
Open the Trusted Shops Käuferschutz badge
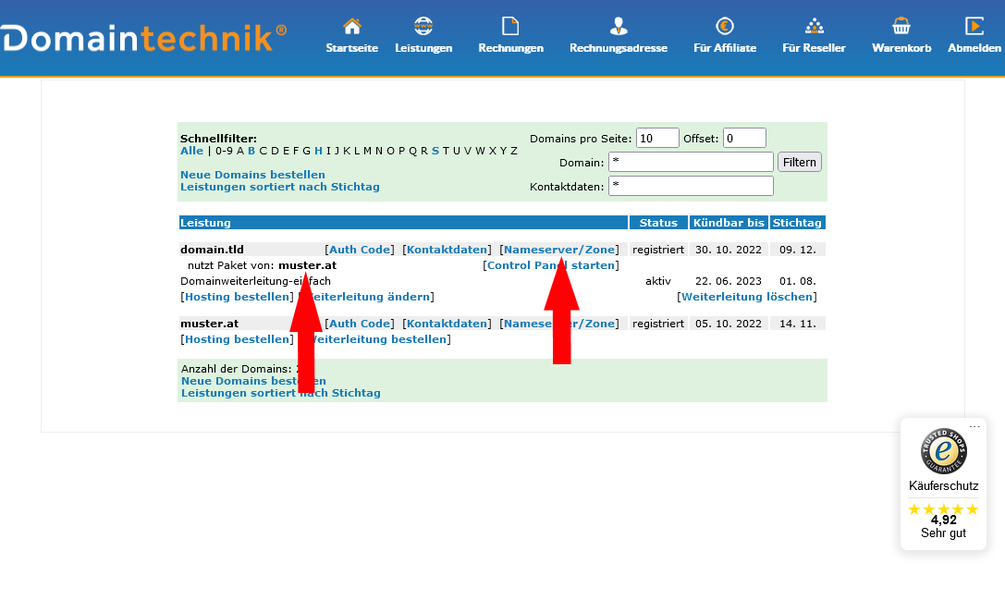[x=943, y=484]
